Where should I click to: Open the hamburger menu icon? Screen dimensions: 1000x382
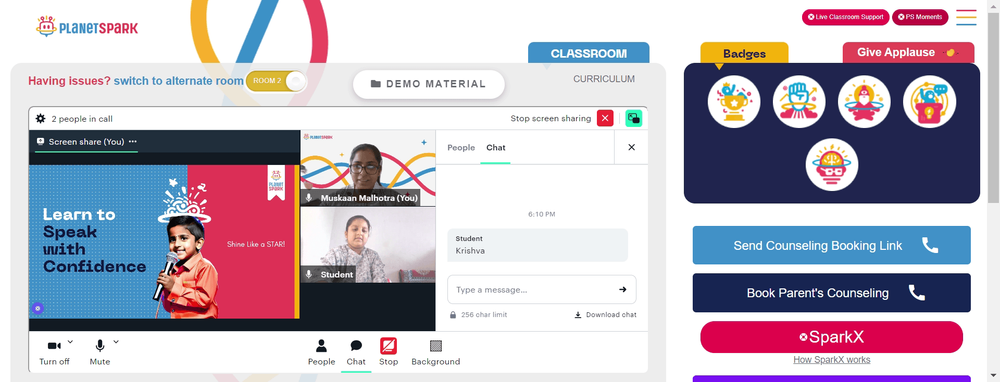pos(966,17)
